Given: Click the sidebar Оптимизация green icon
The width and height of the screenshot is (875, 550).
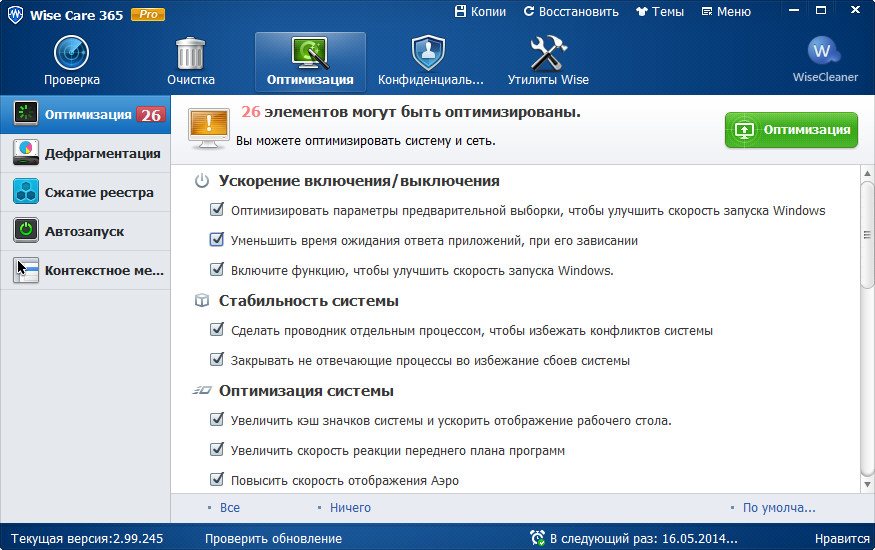Looking at the screenshot, I should click(x=26, y=114).
